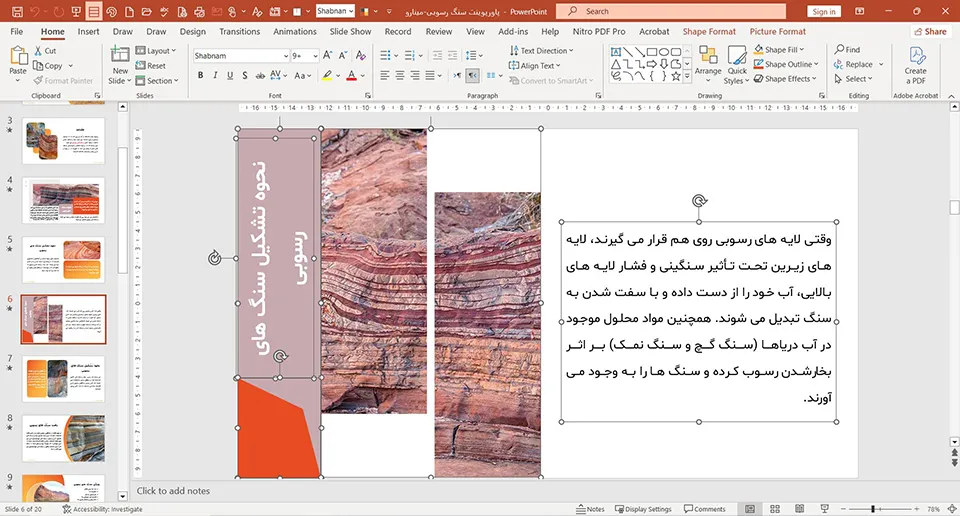
Task: Toggle italic formatting
Action: coord(215,75)
